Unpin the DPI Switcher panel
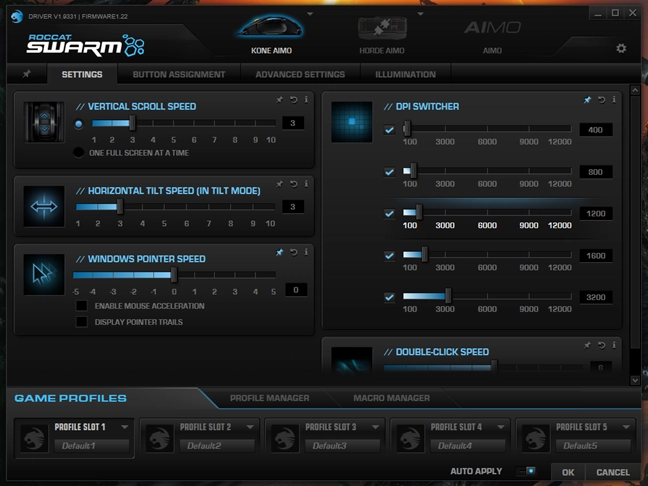 (587, 100)
